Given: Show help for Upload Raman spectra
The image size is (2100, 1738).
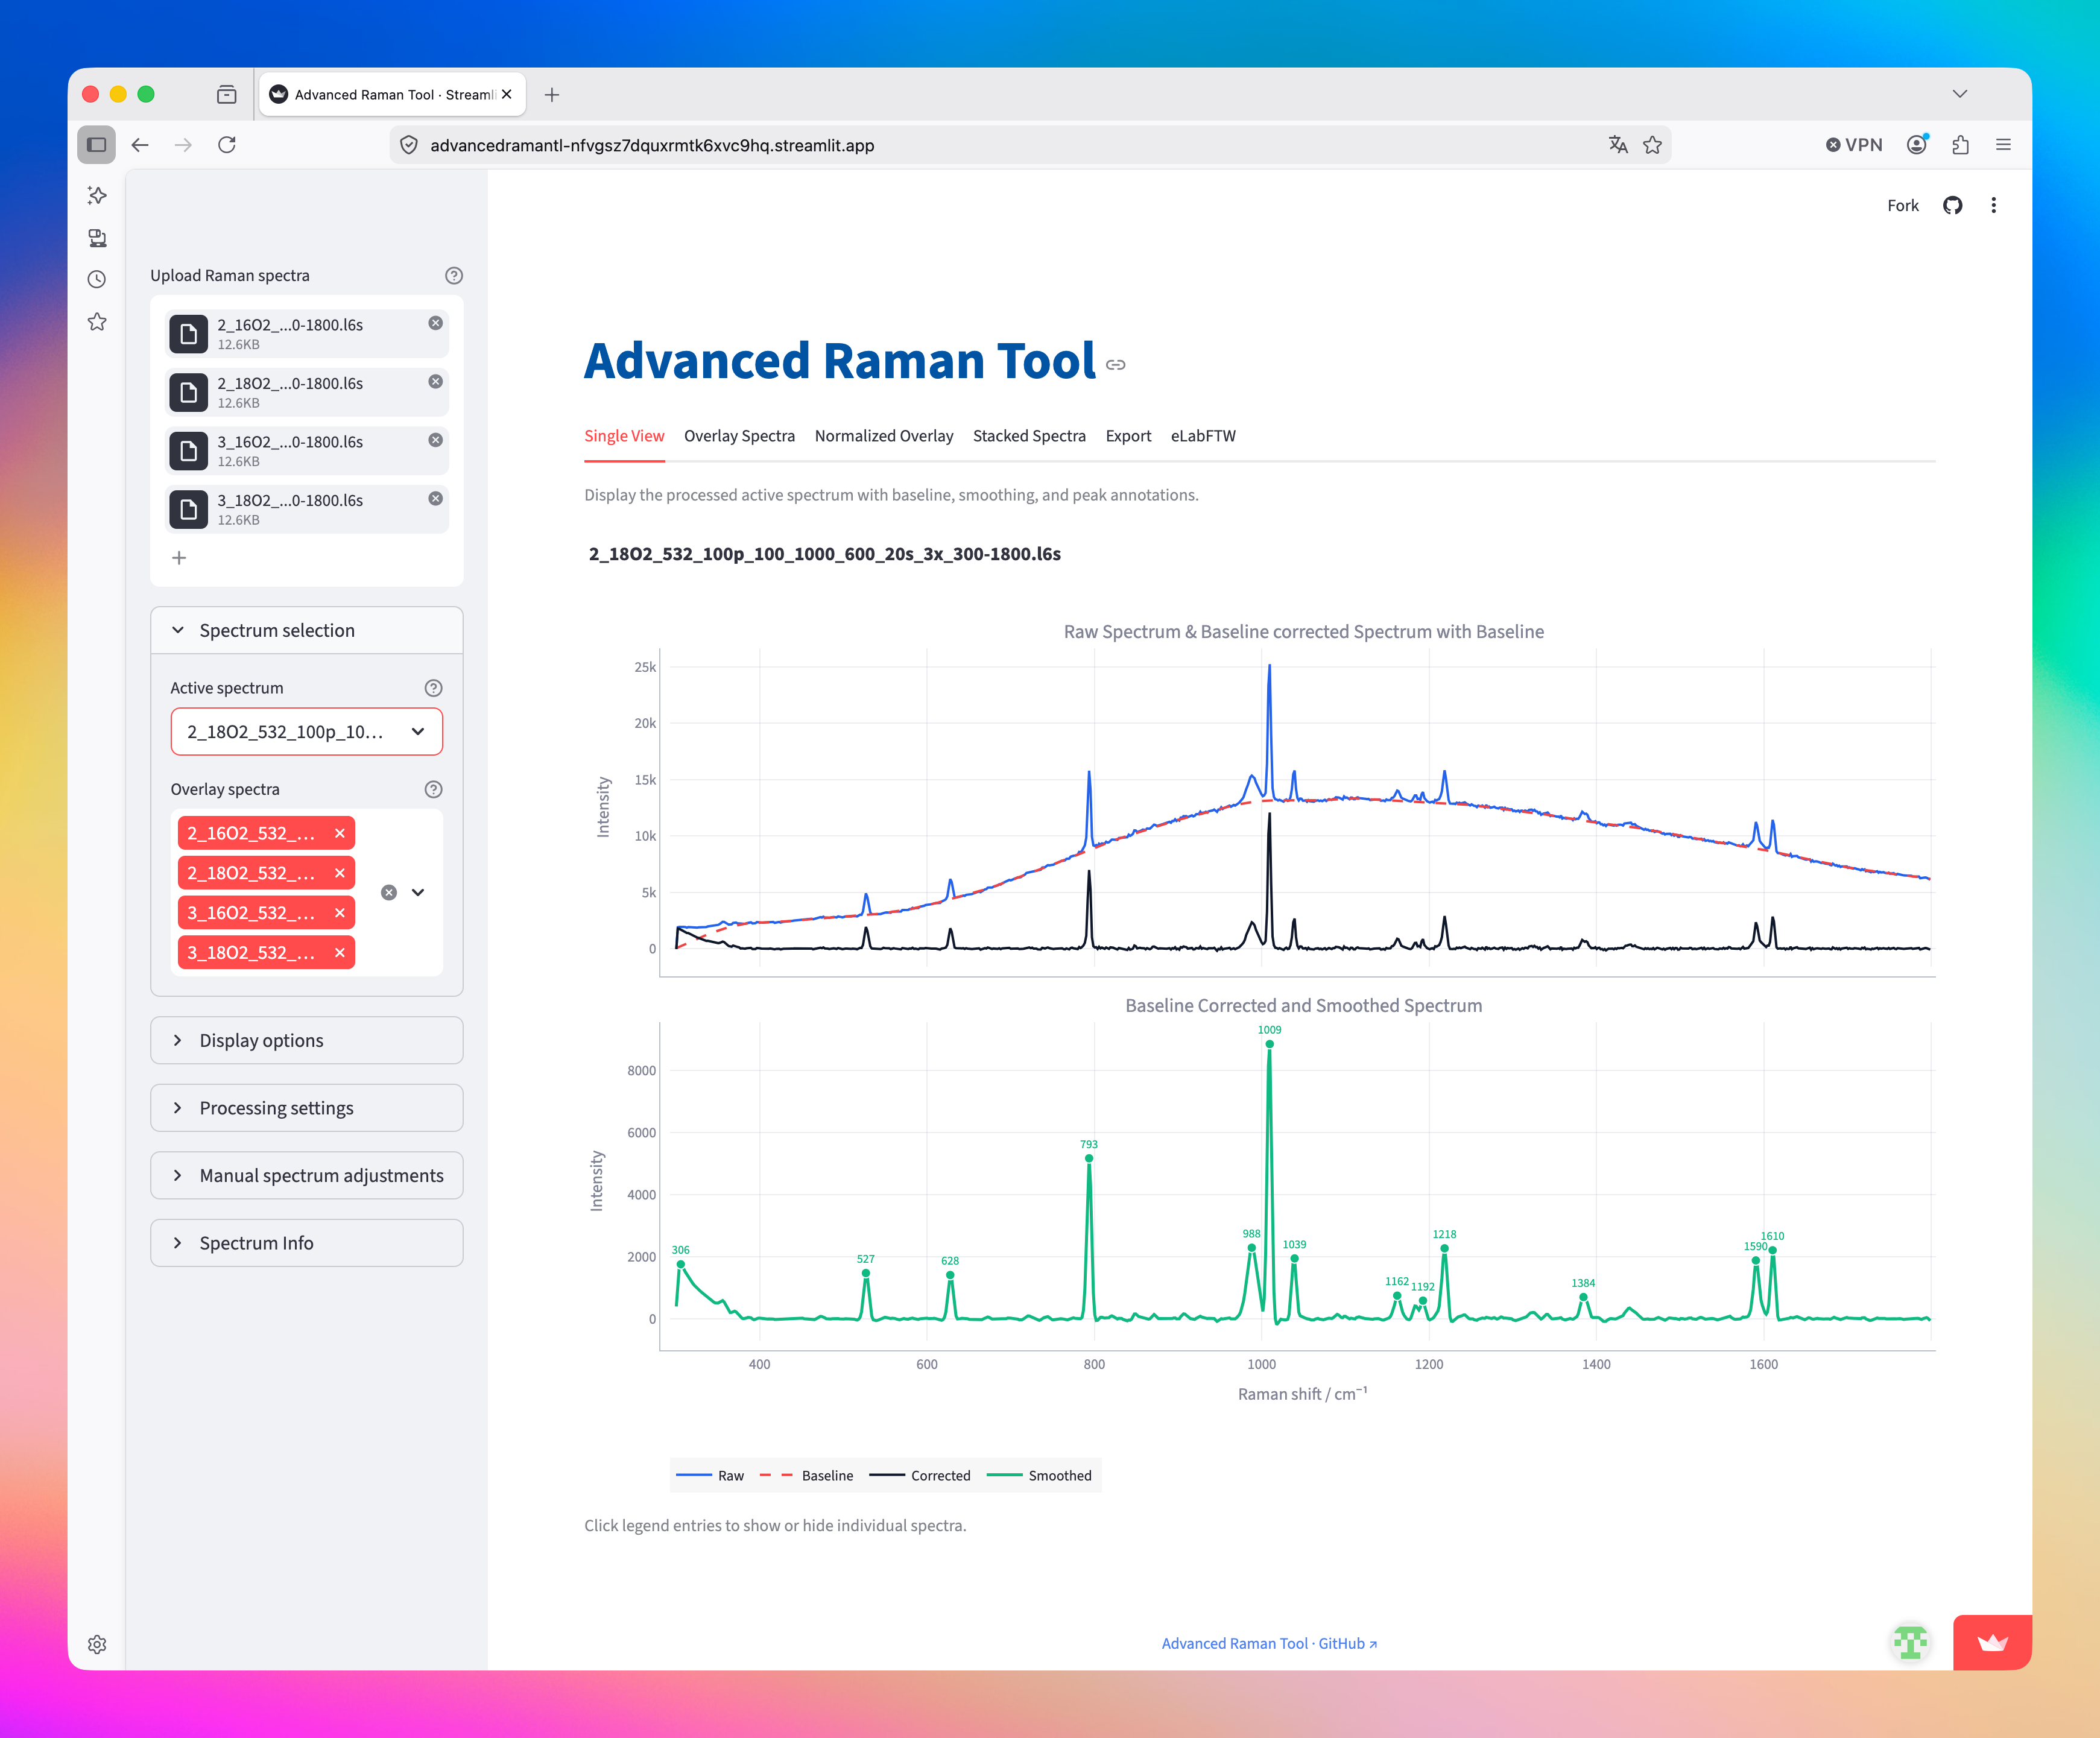Looking at the screenshot, I should 453,276.
